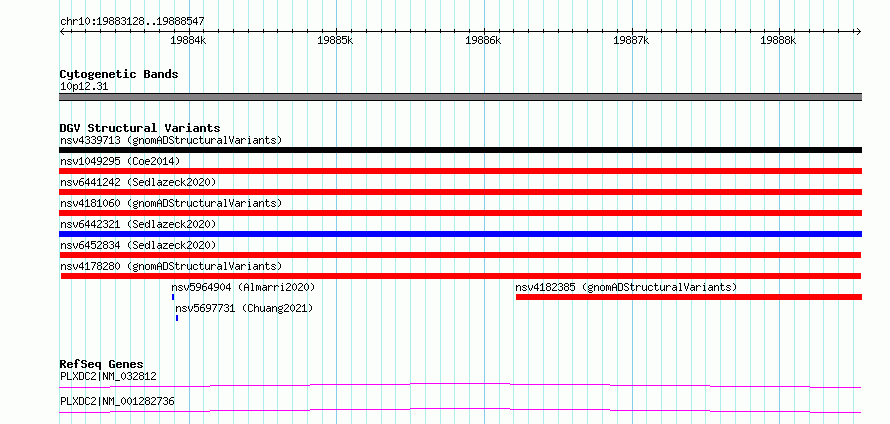Click the 19886k ruler tick label

pos(483,40)
